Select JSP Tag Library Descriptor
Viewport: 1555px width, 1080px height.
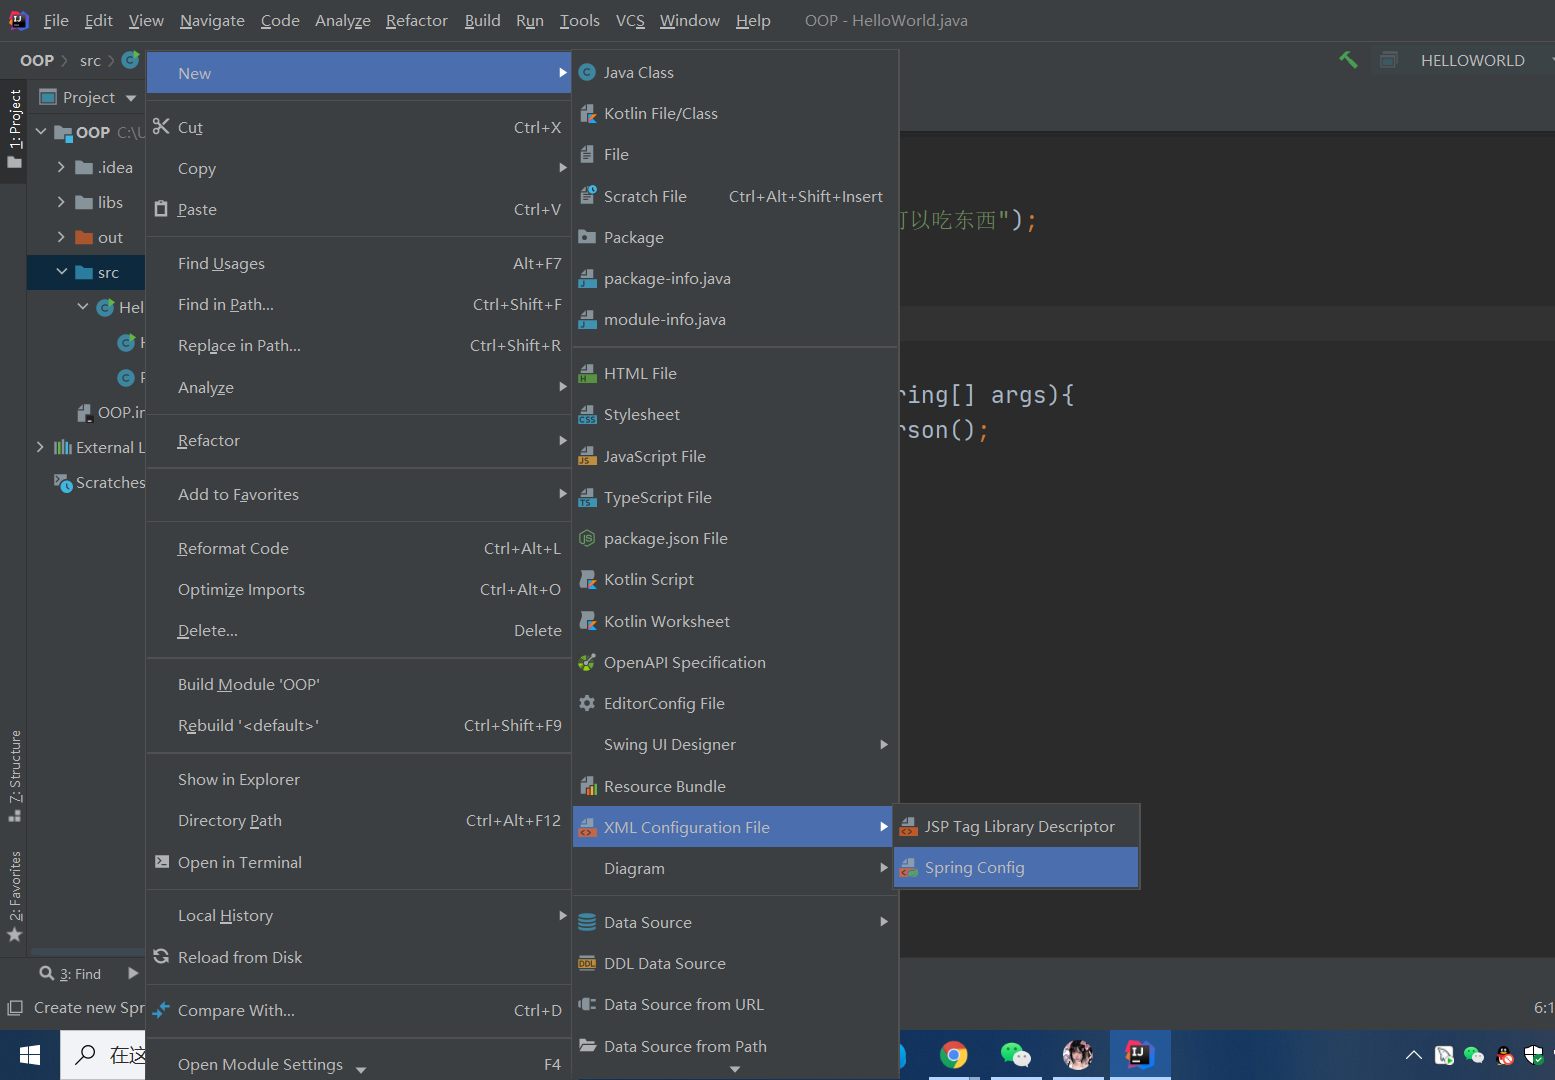(x=1016, y=827)
